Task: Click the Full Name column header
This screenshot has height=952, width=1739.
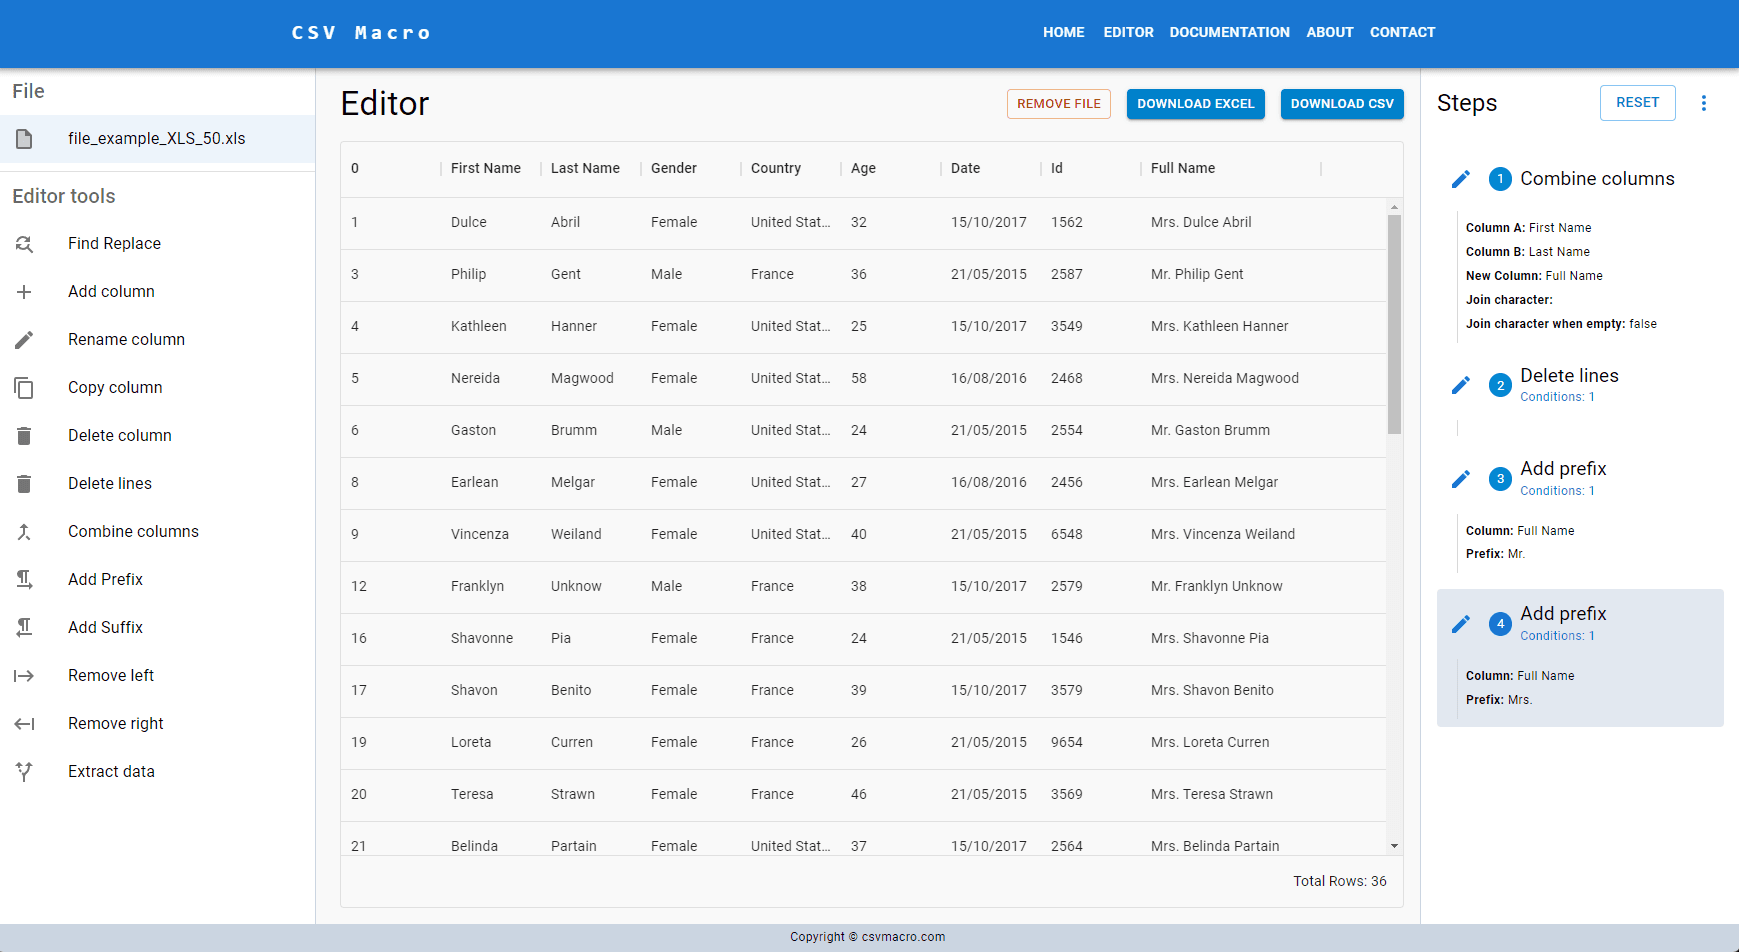Action: click(x=1183, y=168)
